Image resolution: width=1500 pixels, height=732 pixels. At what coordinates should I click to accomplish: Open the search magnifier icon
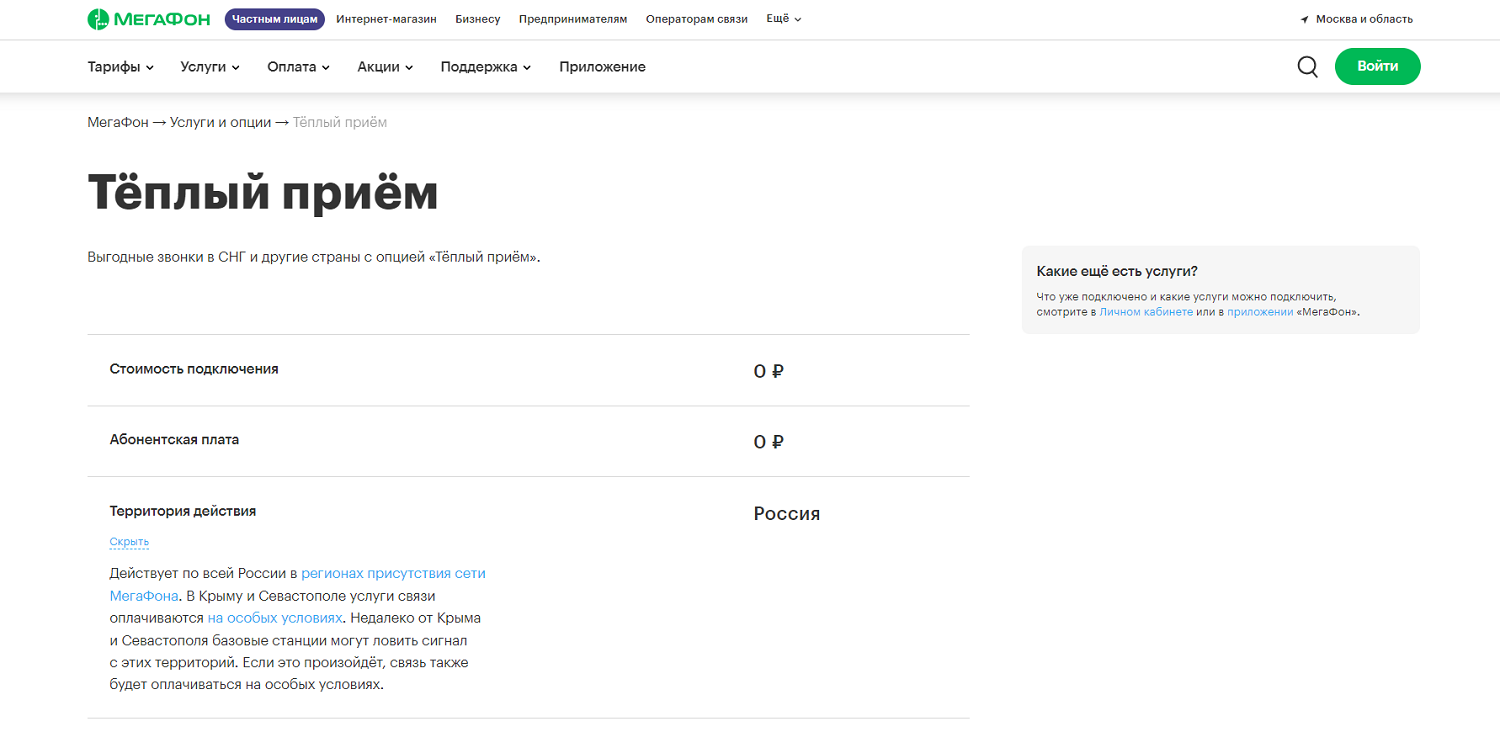click(1307, 67)
